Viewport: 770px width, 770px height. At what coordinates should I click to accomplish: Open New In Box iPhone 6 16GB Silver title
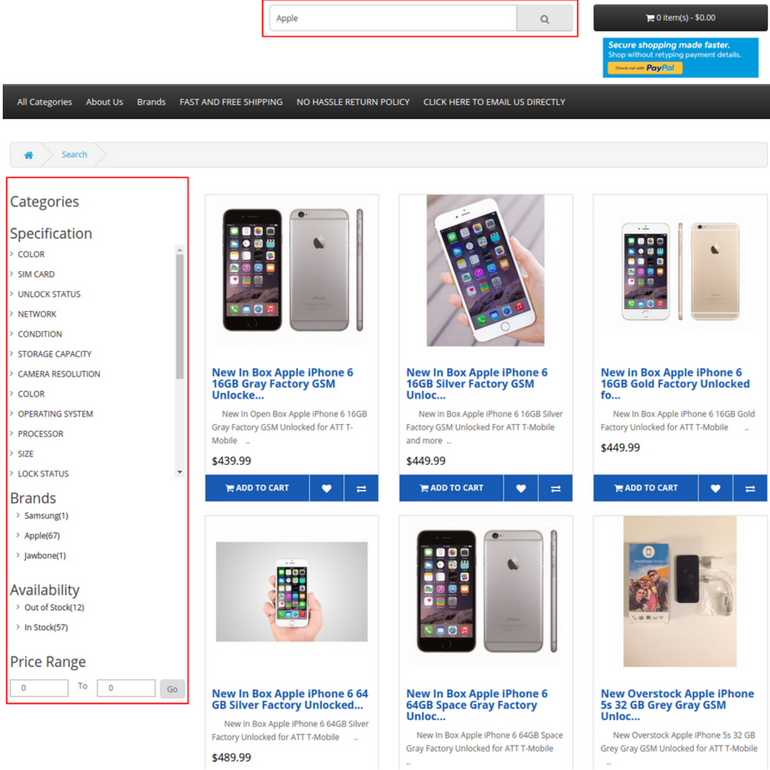(477, 384)
